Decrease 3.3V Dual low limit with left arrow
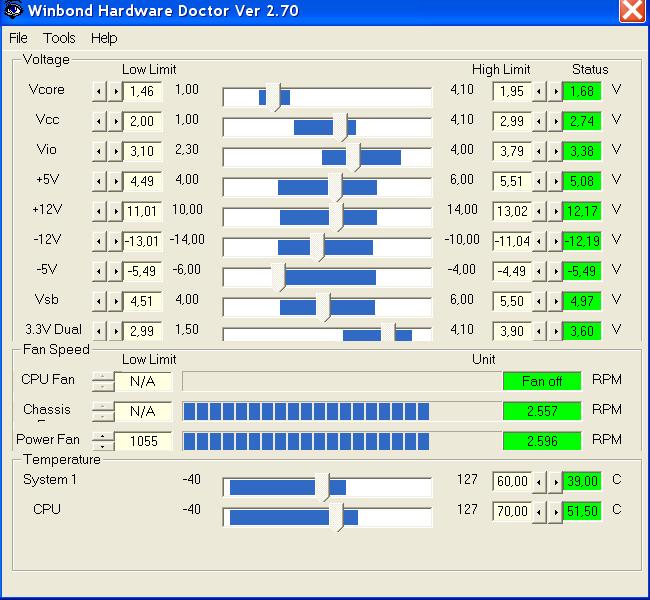650x600 pixels. (x=99, y=331)
